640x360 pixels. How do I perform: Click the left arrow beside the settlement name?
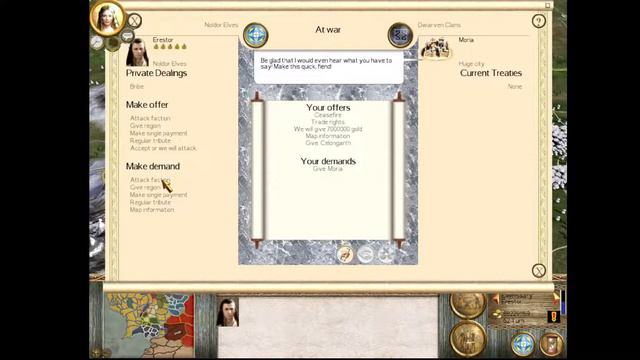[495, 299]
